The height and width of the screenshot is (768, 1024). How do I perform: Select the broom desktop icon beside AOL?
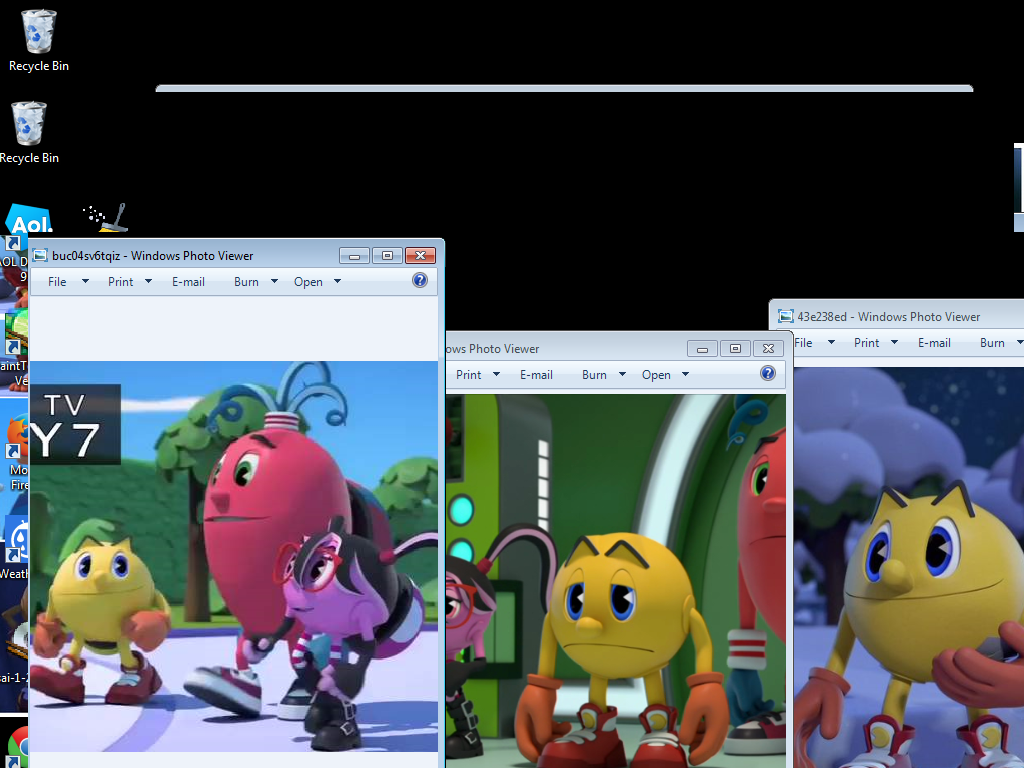[x=106, y=217]
